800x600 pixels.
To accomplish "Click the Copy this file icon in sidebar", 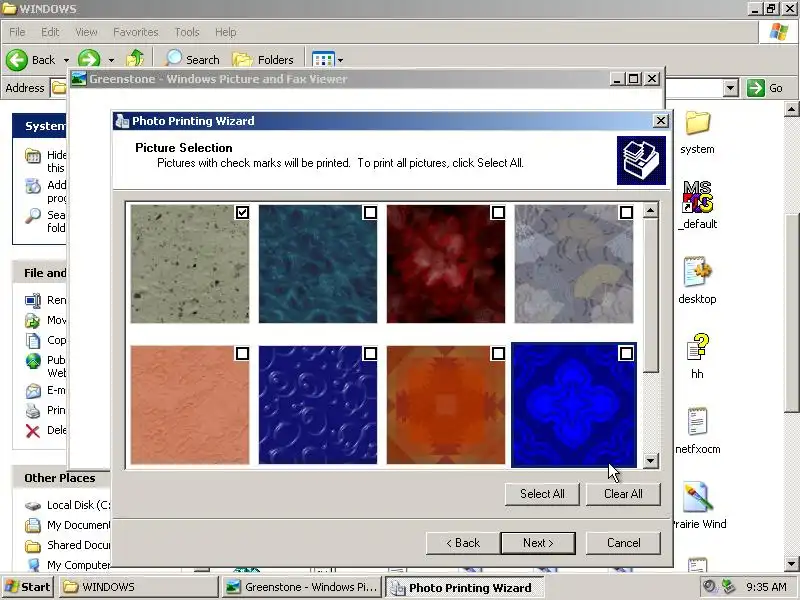I will pyautogui.click(x=33, y=340).
